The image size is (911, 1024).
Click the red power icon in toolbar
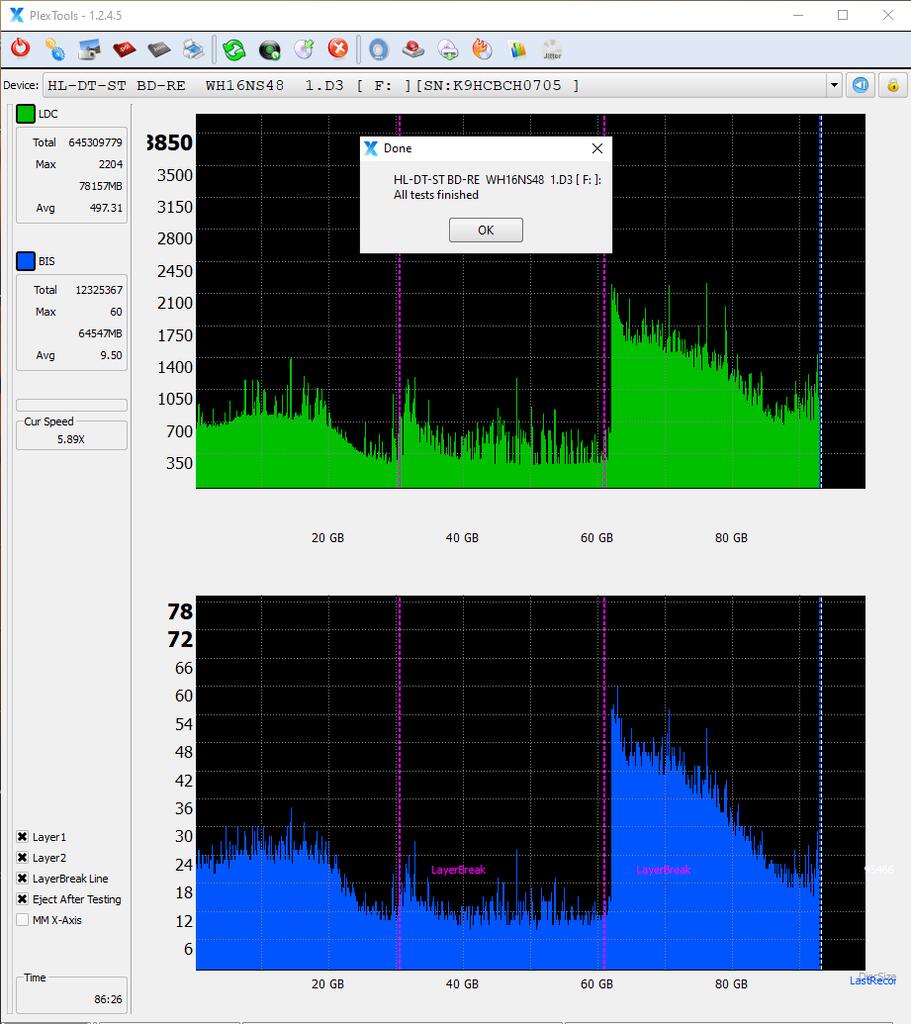[x=20, y=49]
